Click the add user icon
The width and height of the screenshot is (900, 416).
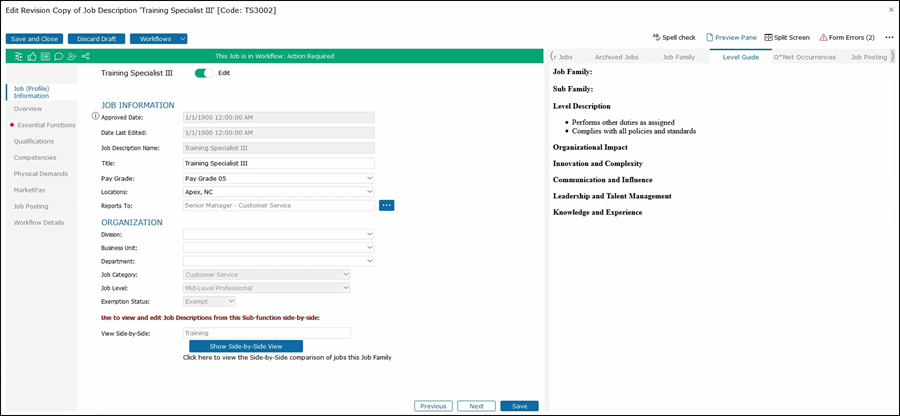pyautogui.click(x=72, y=56)
